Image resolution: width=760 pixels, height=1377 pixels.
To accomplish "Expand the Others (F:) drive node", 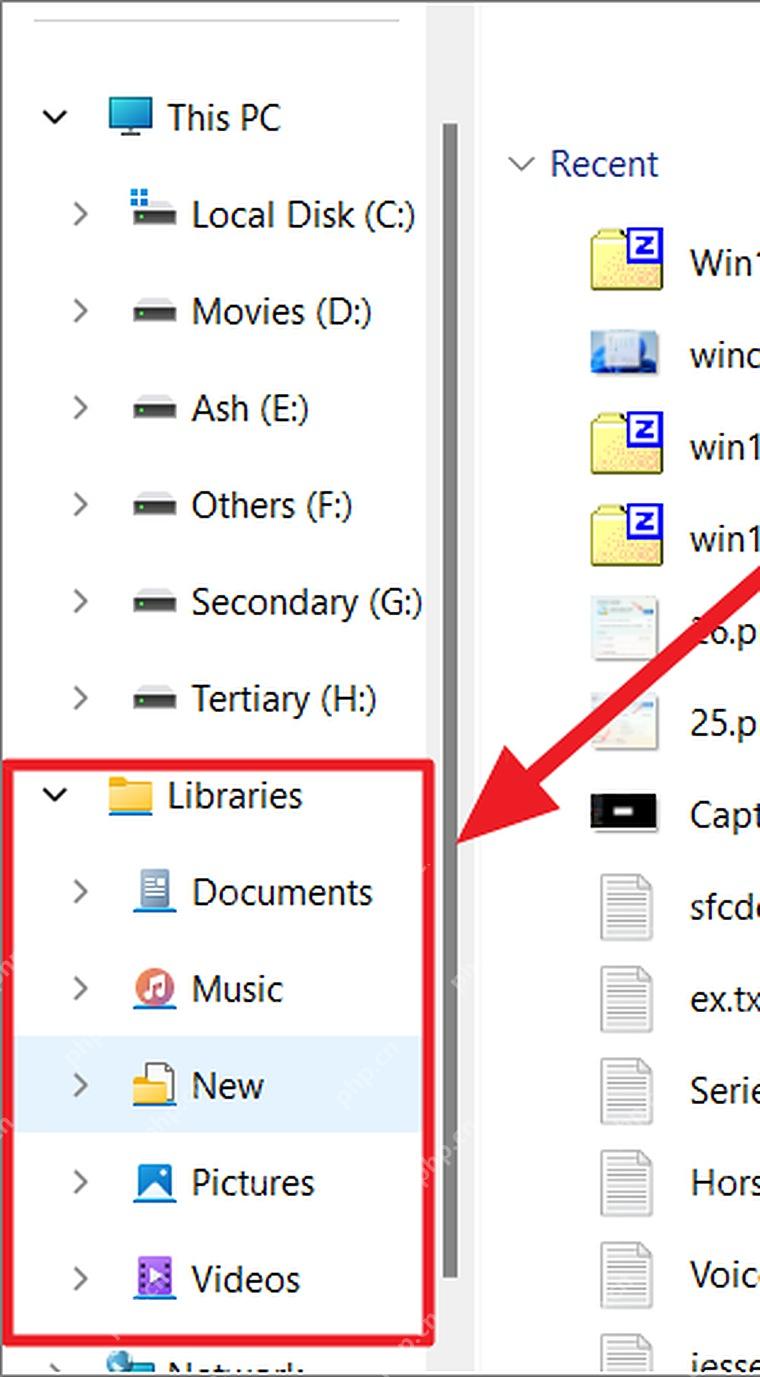I will pyautogui.click(x=80, y=505).
